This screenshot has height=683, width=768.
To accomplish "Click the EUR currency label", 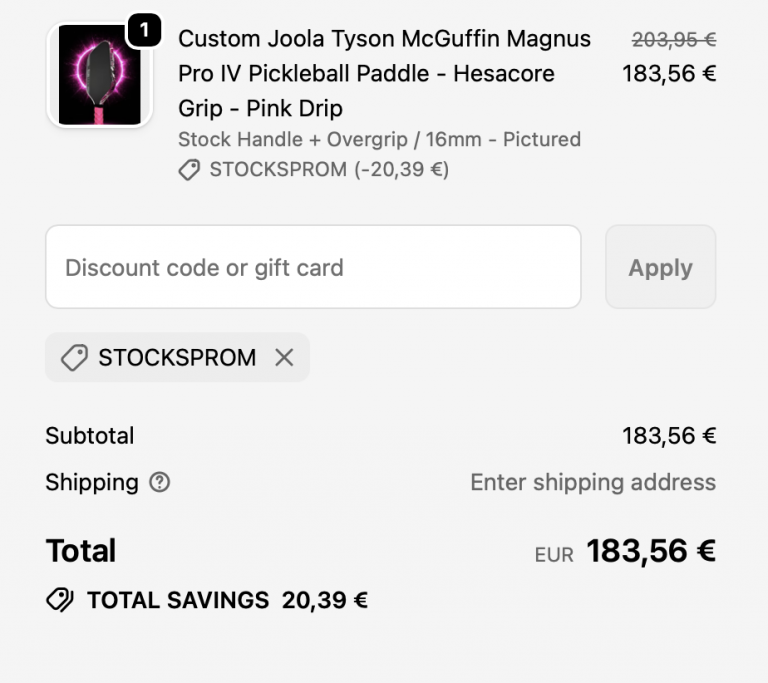I will [554, 555].
